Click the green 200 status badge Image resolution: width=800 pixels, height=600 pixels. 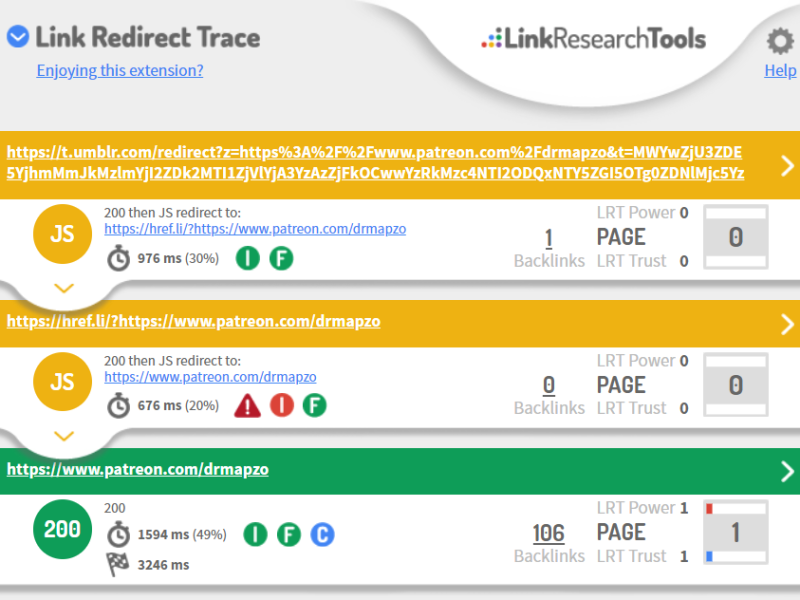(x=62, y=528)
